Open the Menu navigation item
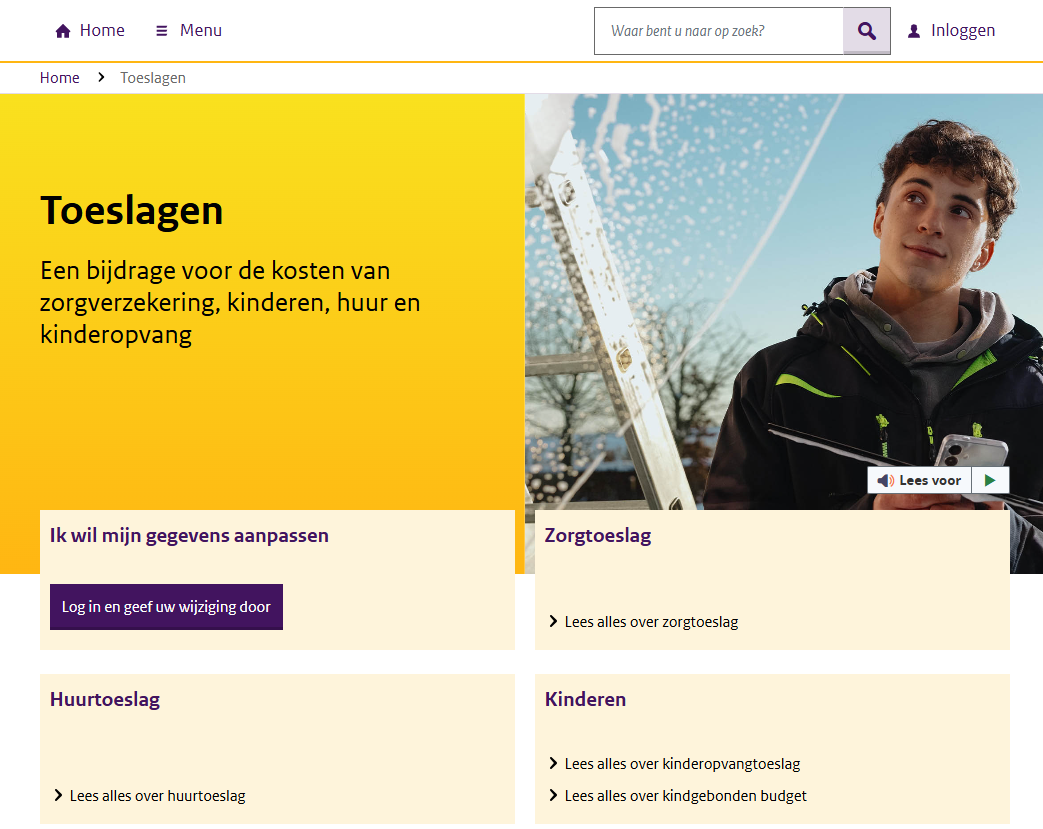The width and height of the screenshot is (1043, 829). tap(189, 31)
